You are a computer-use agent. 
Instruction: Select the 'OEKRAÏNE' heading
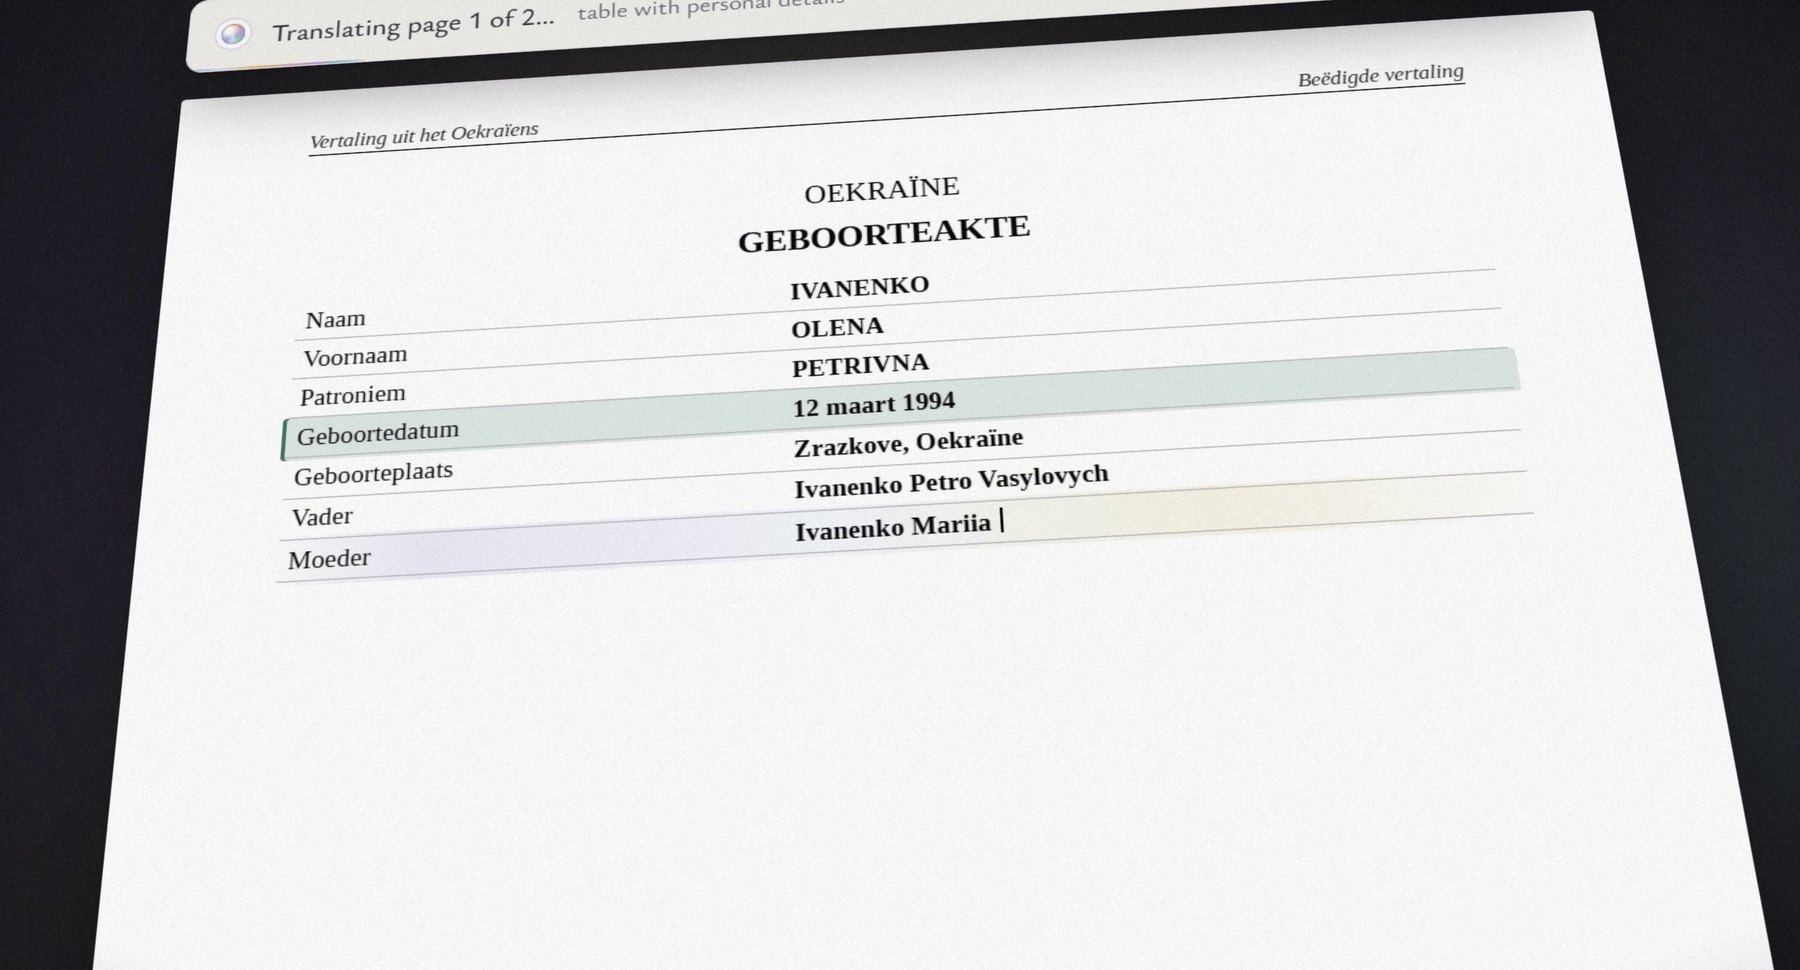coord(882,190)
